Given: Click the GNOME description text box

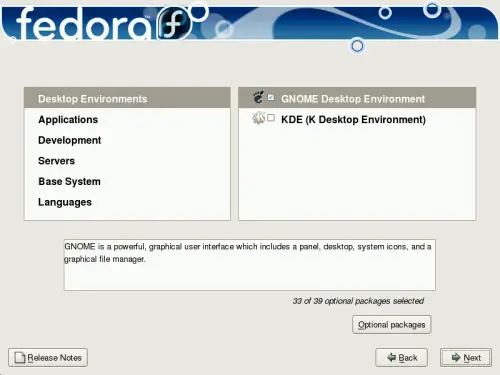Looking at the screenshot, I should pyautogui.click(x=250, y=265).
